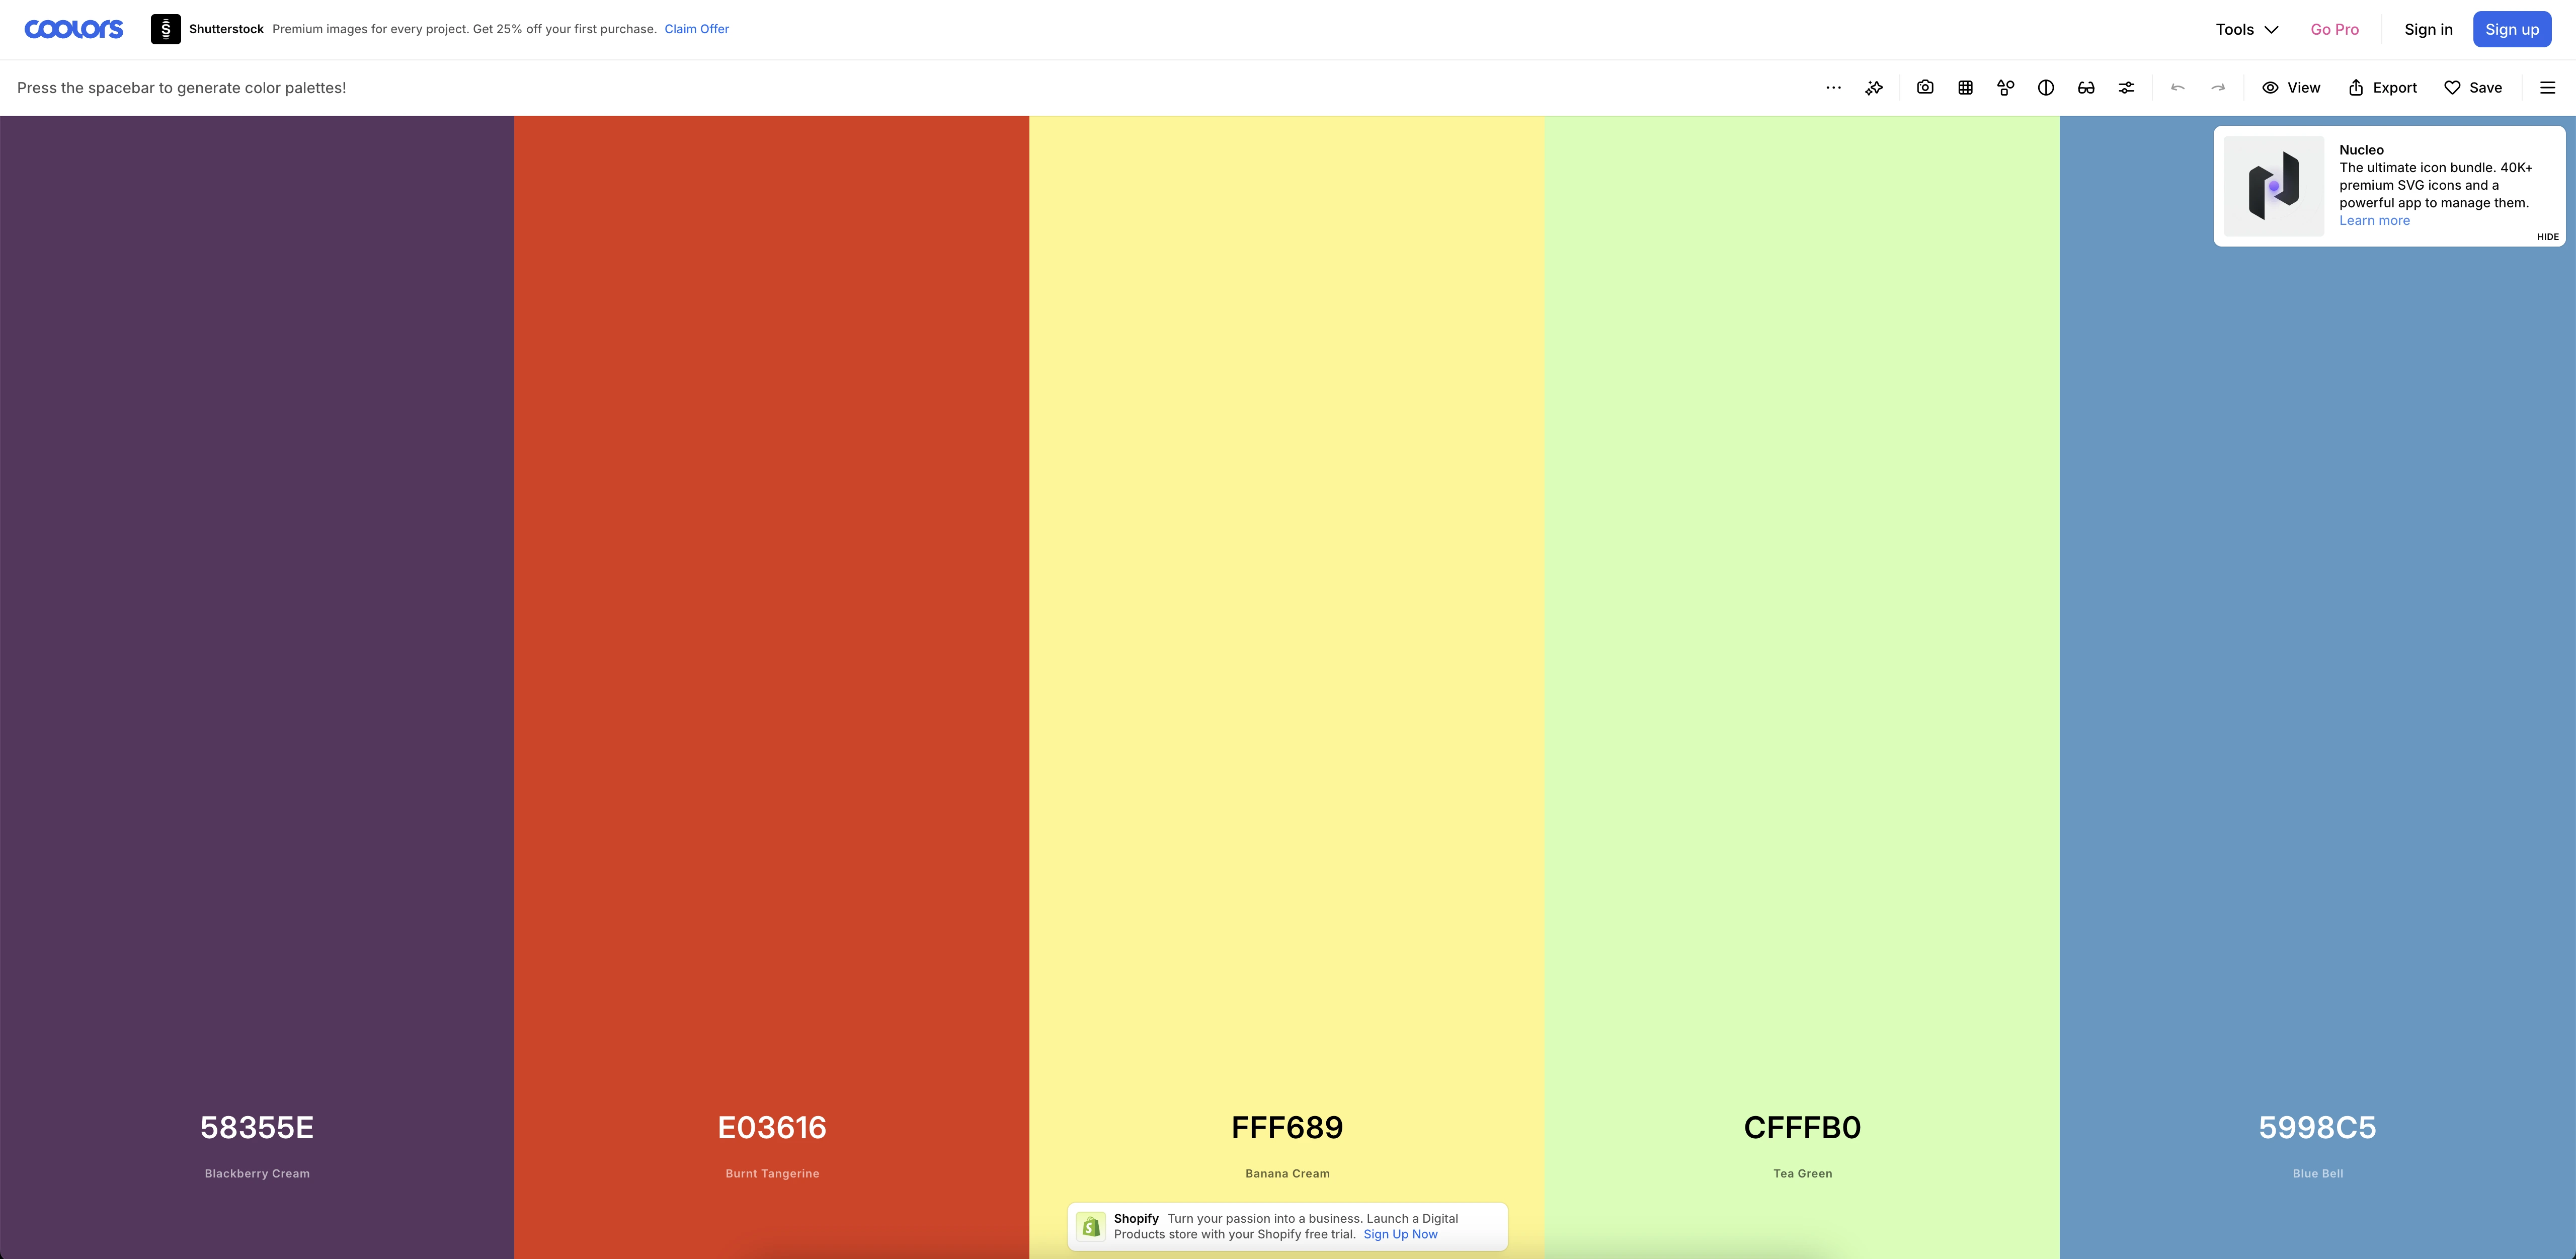Viewport: 2576px width, 1259px height.
Task: Click the Banana Cream color name
Action: tap(1287, 1174)
